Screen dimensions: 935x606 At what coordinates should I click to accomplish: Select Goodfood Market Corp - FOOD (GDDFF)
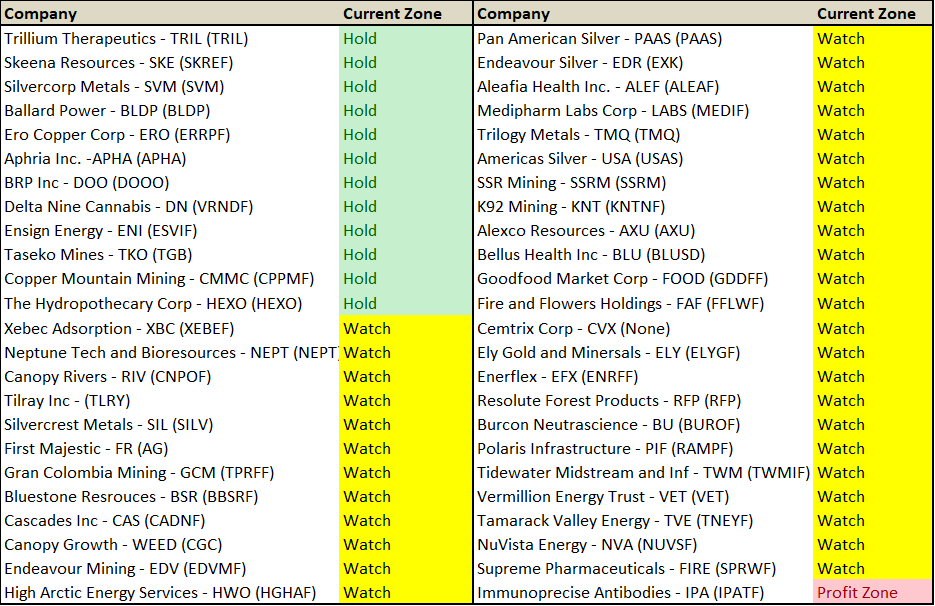click(643, 279)
